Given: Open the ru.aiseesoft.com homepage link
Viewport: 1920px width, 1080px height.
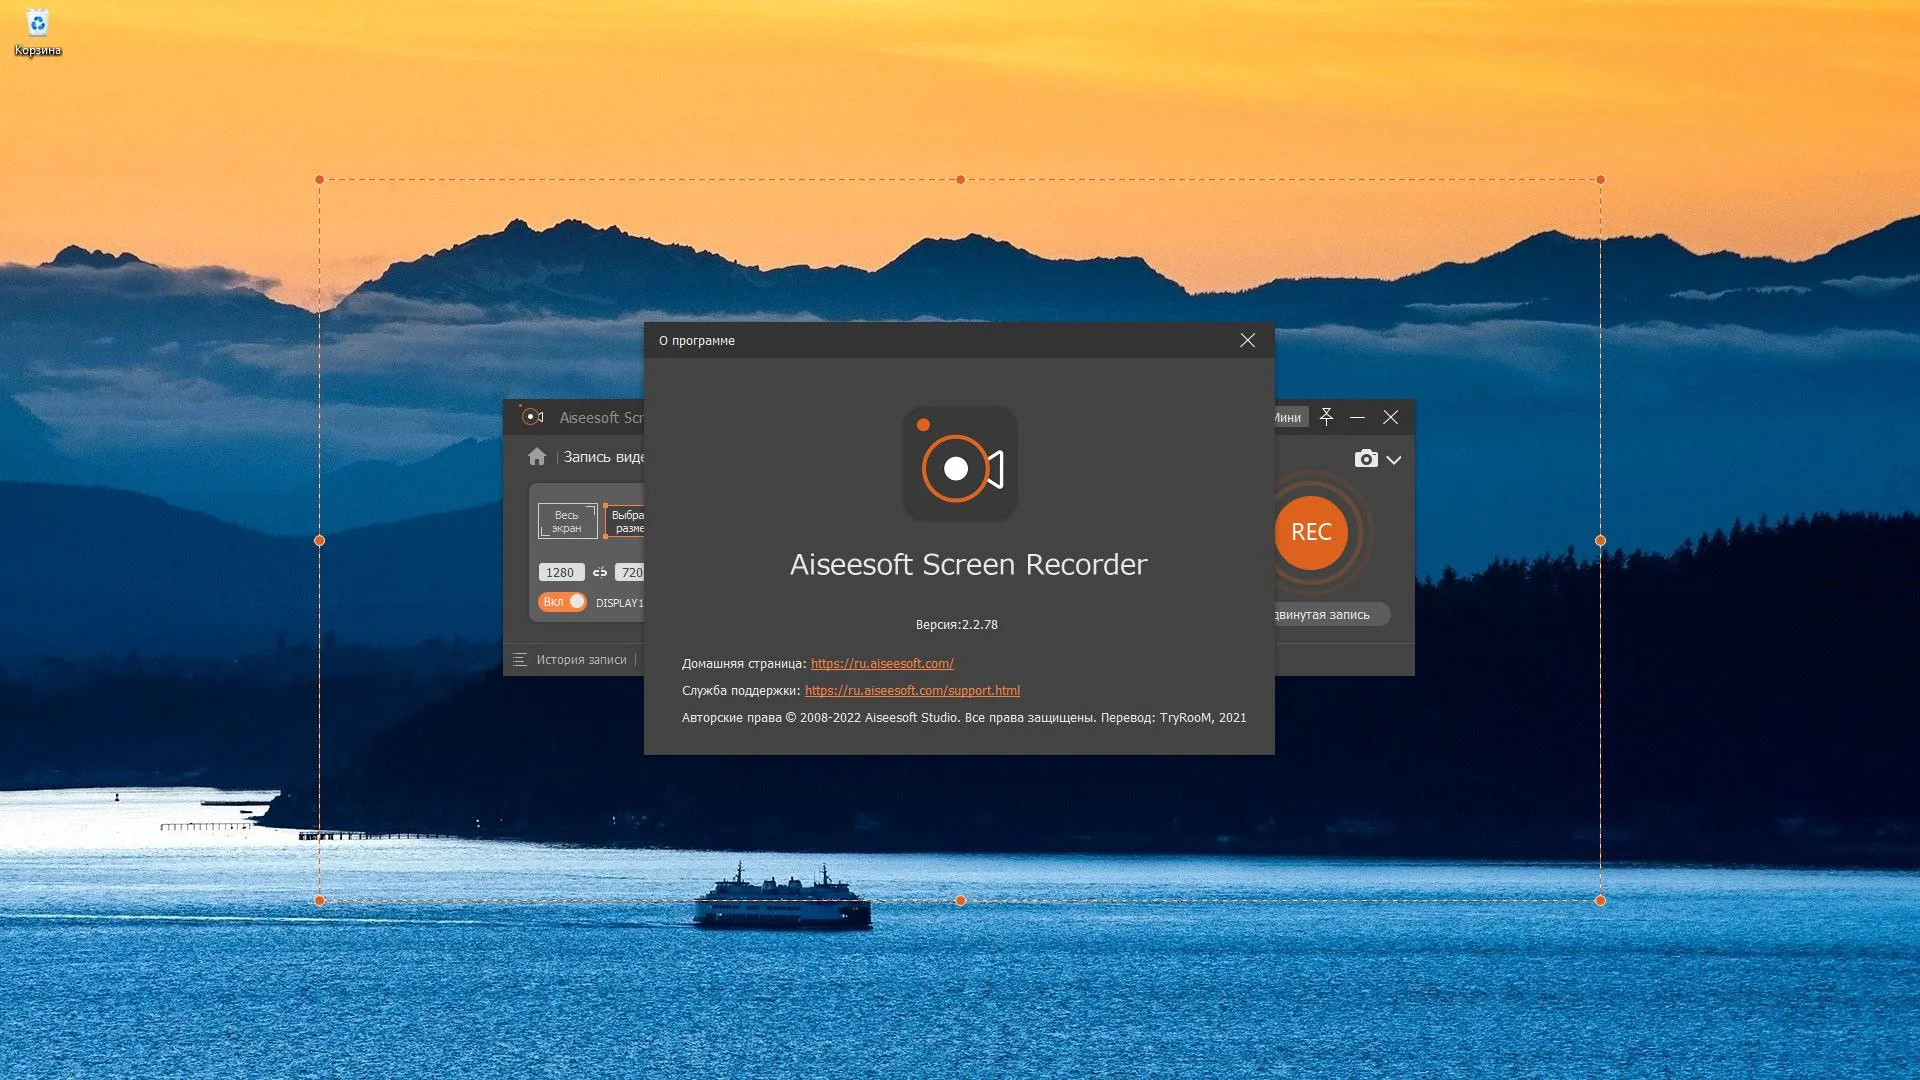Looking at the screenshot, I should pos(882,664).
